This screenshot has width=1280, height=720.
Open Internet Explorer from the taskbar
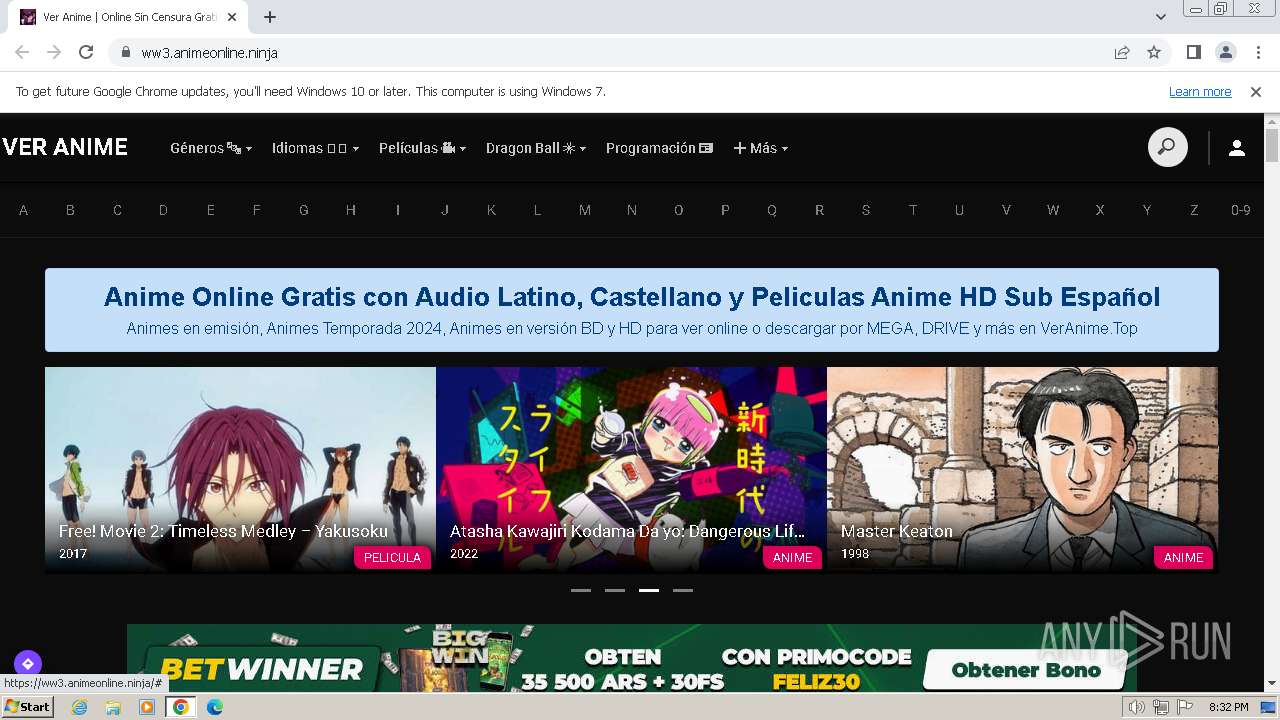(79, 707)
